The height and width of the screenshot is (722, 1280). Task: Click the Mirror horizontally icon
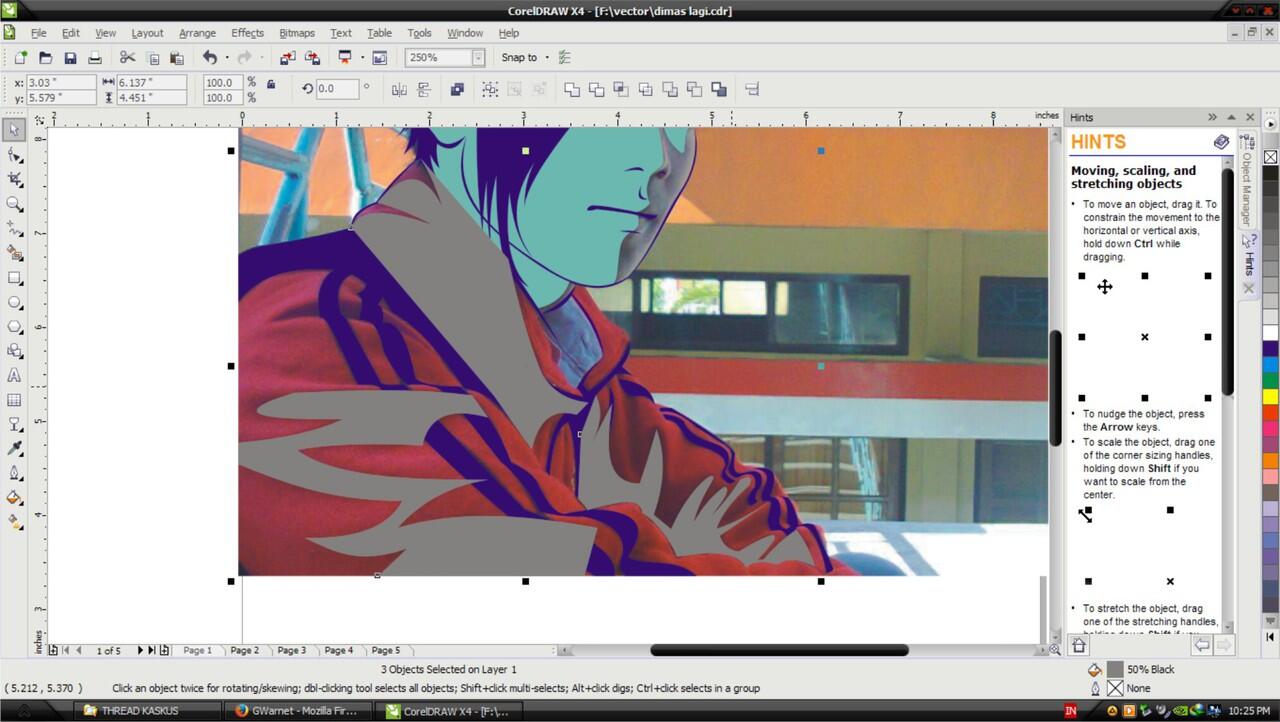click(x=399, y=89)
